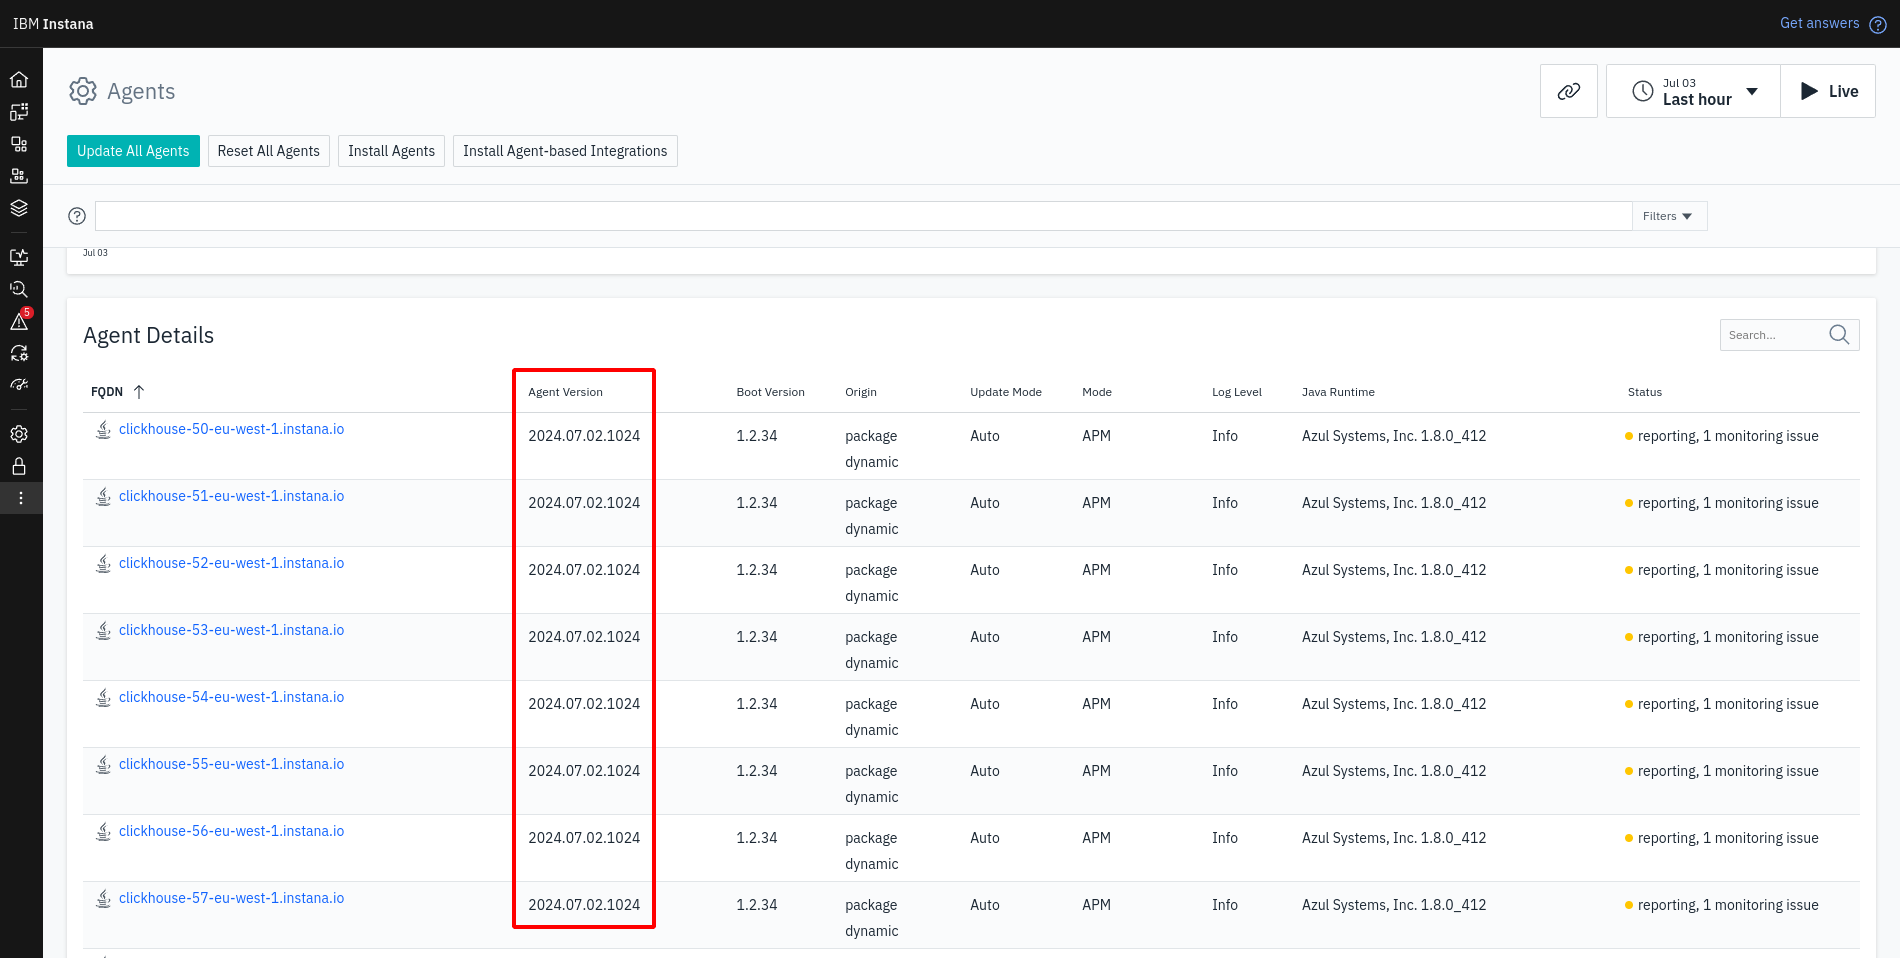Focus the agent query filter input

click(864, 216)
